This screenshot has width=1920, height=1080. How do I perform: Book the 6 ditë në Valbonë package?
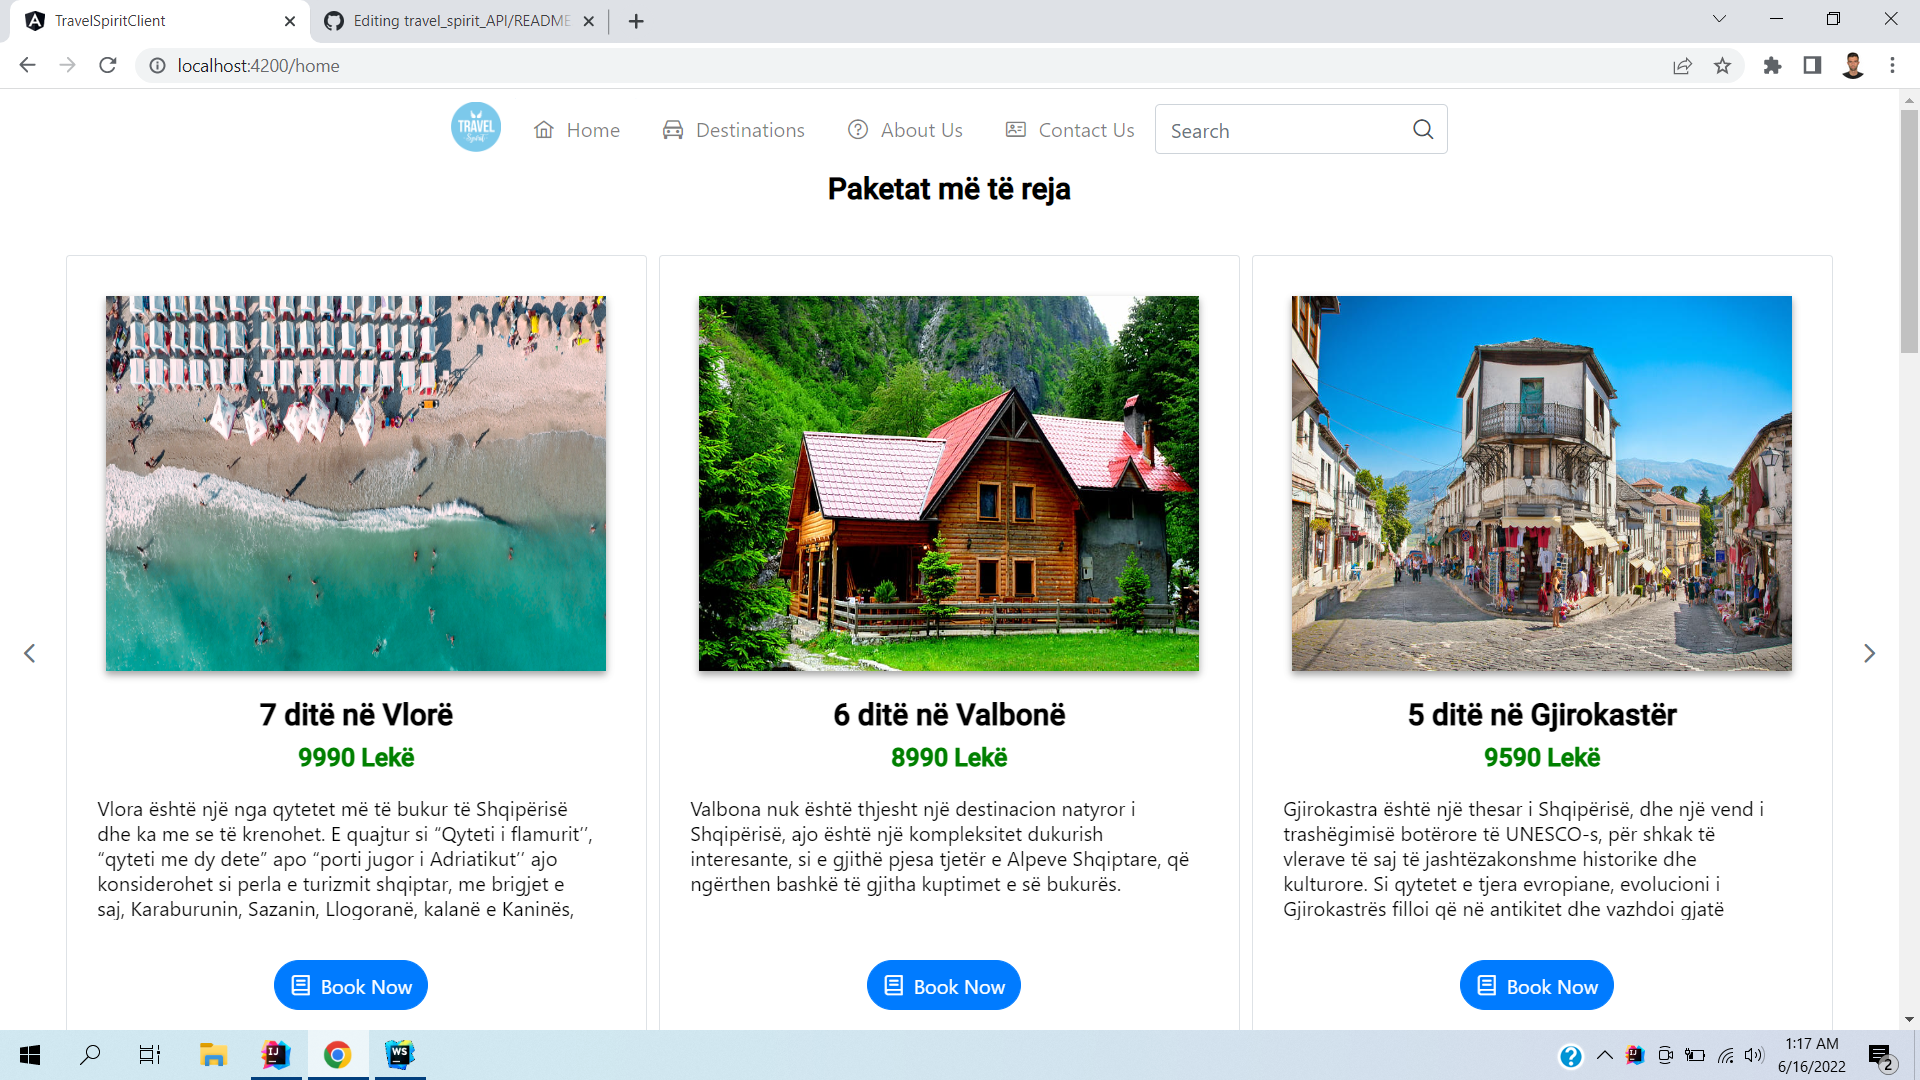pyautogui.click(x=944, y=986)
